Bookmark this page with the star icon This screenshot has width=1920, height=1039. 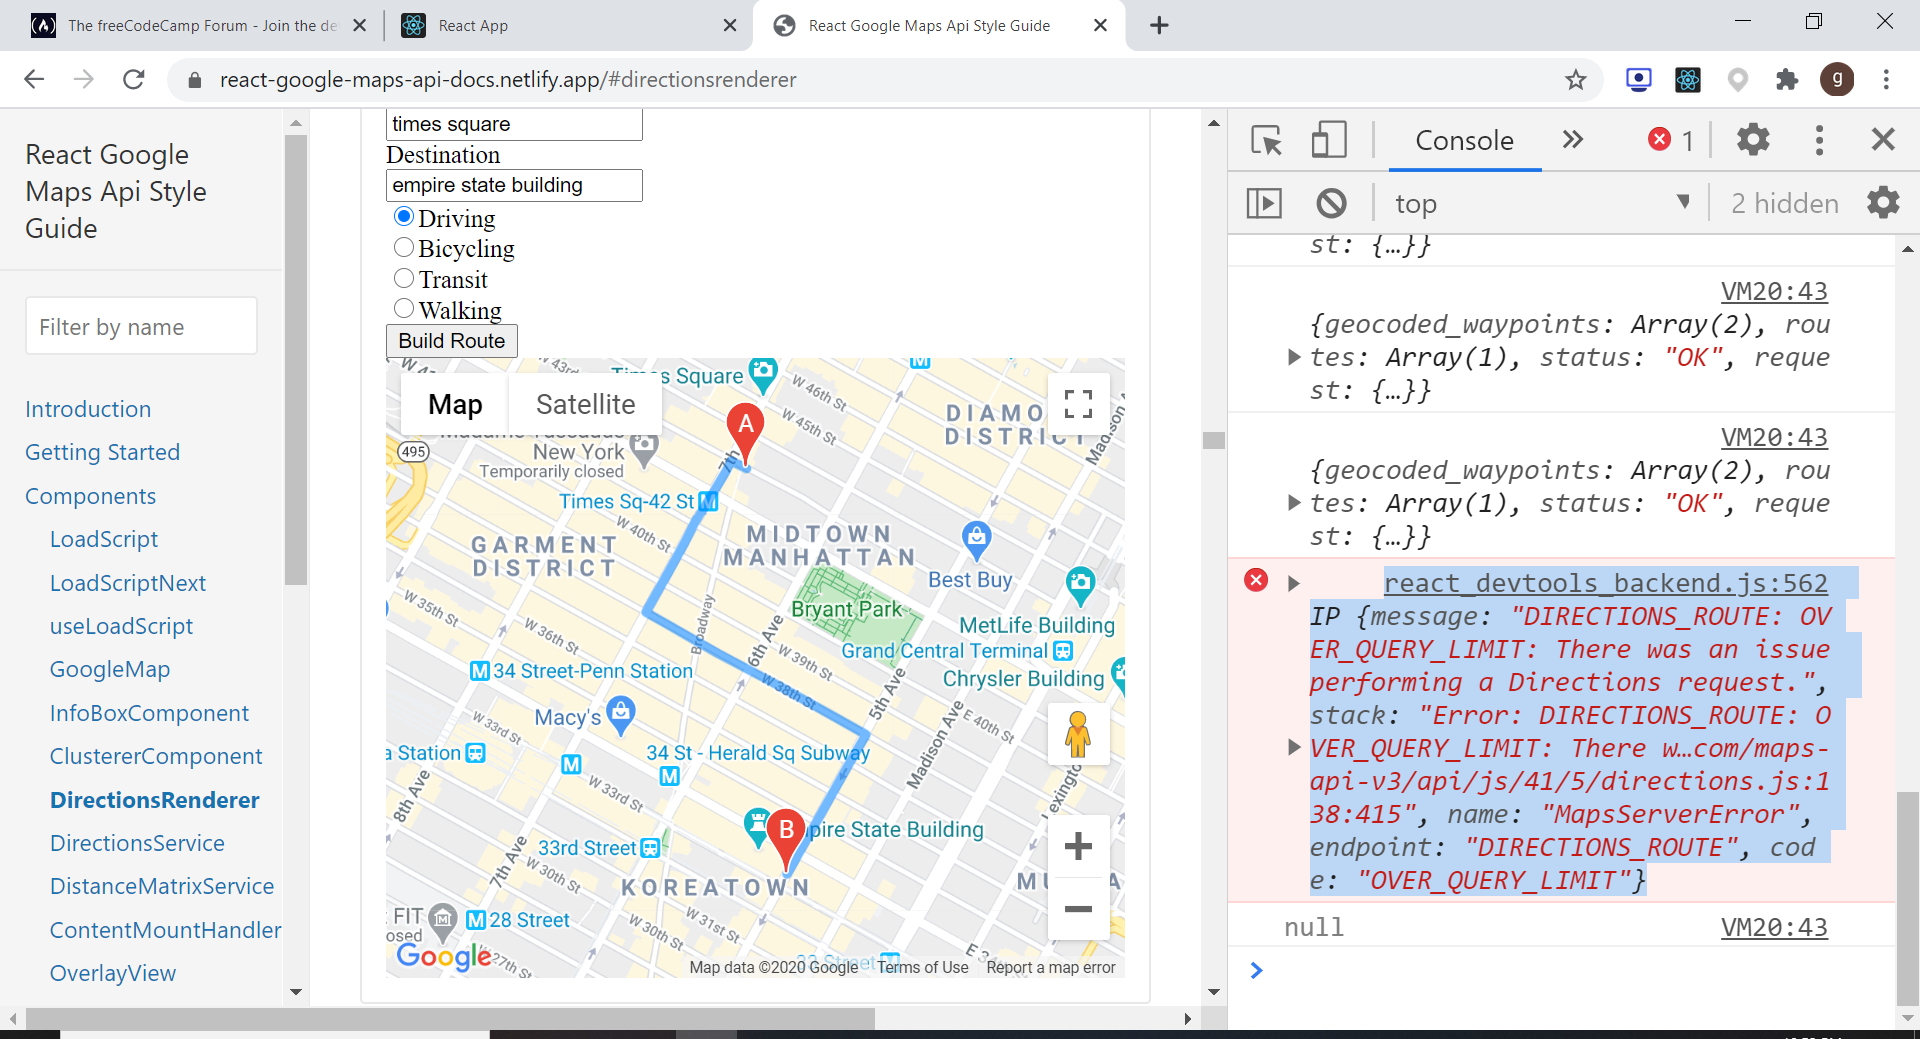coord(1576,80)
